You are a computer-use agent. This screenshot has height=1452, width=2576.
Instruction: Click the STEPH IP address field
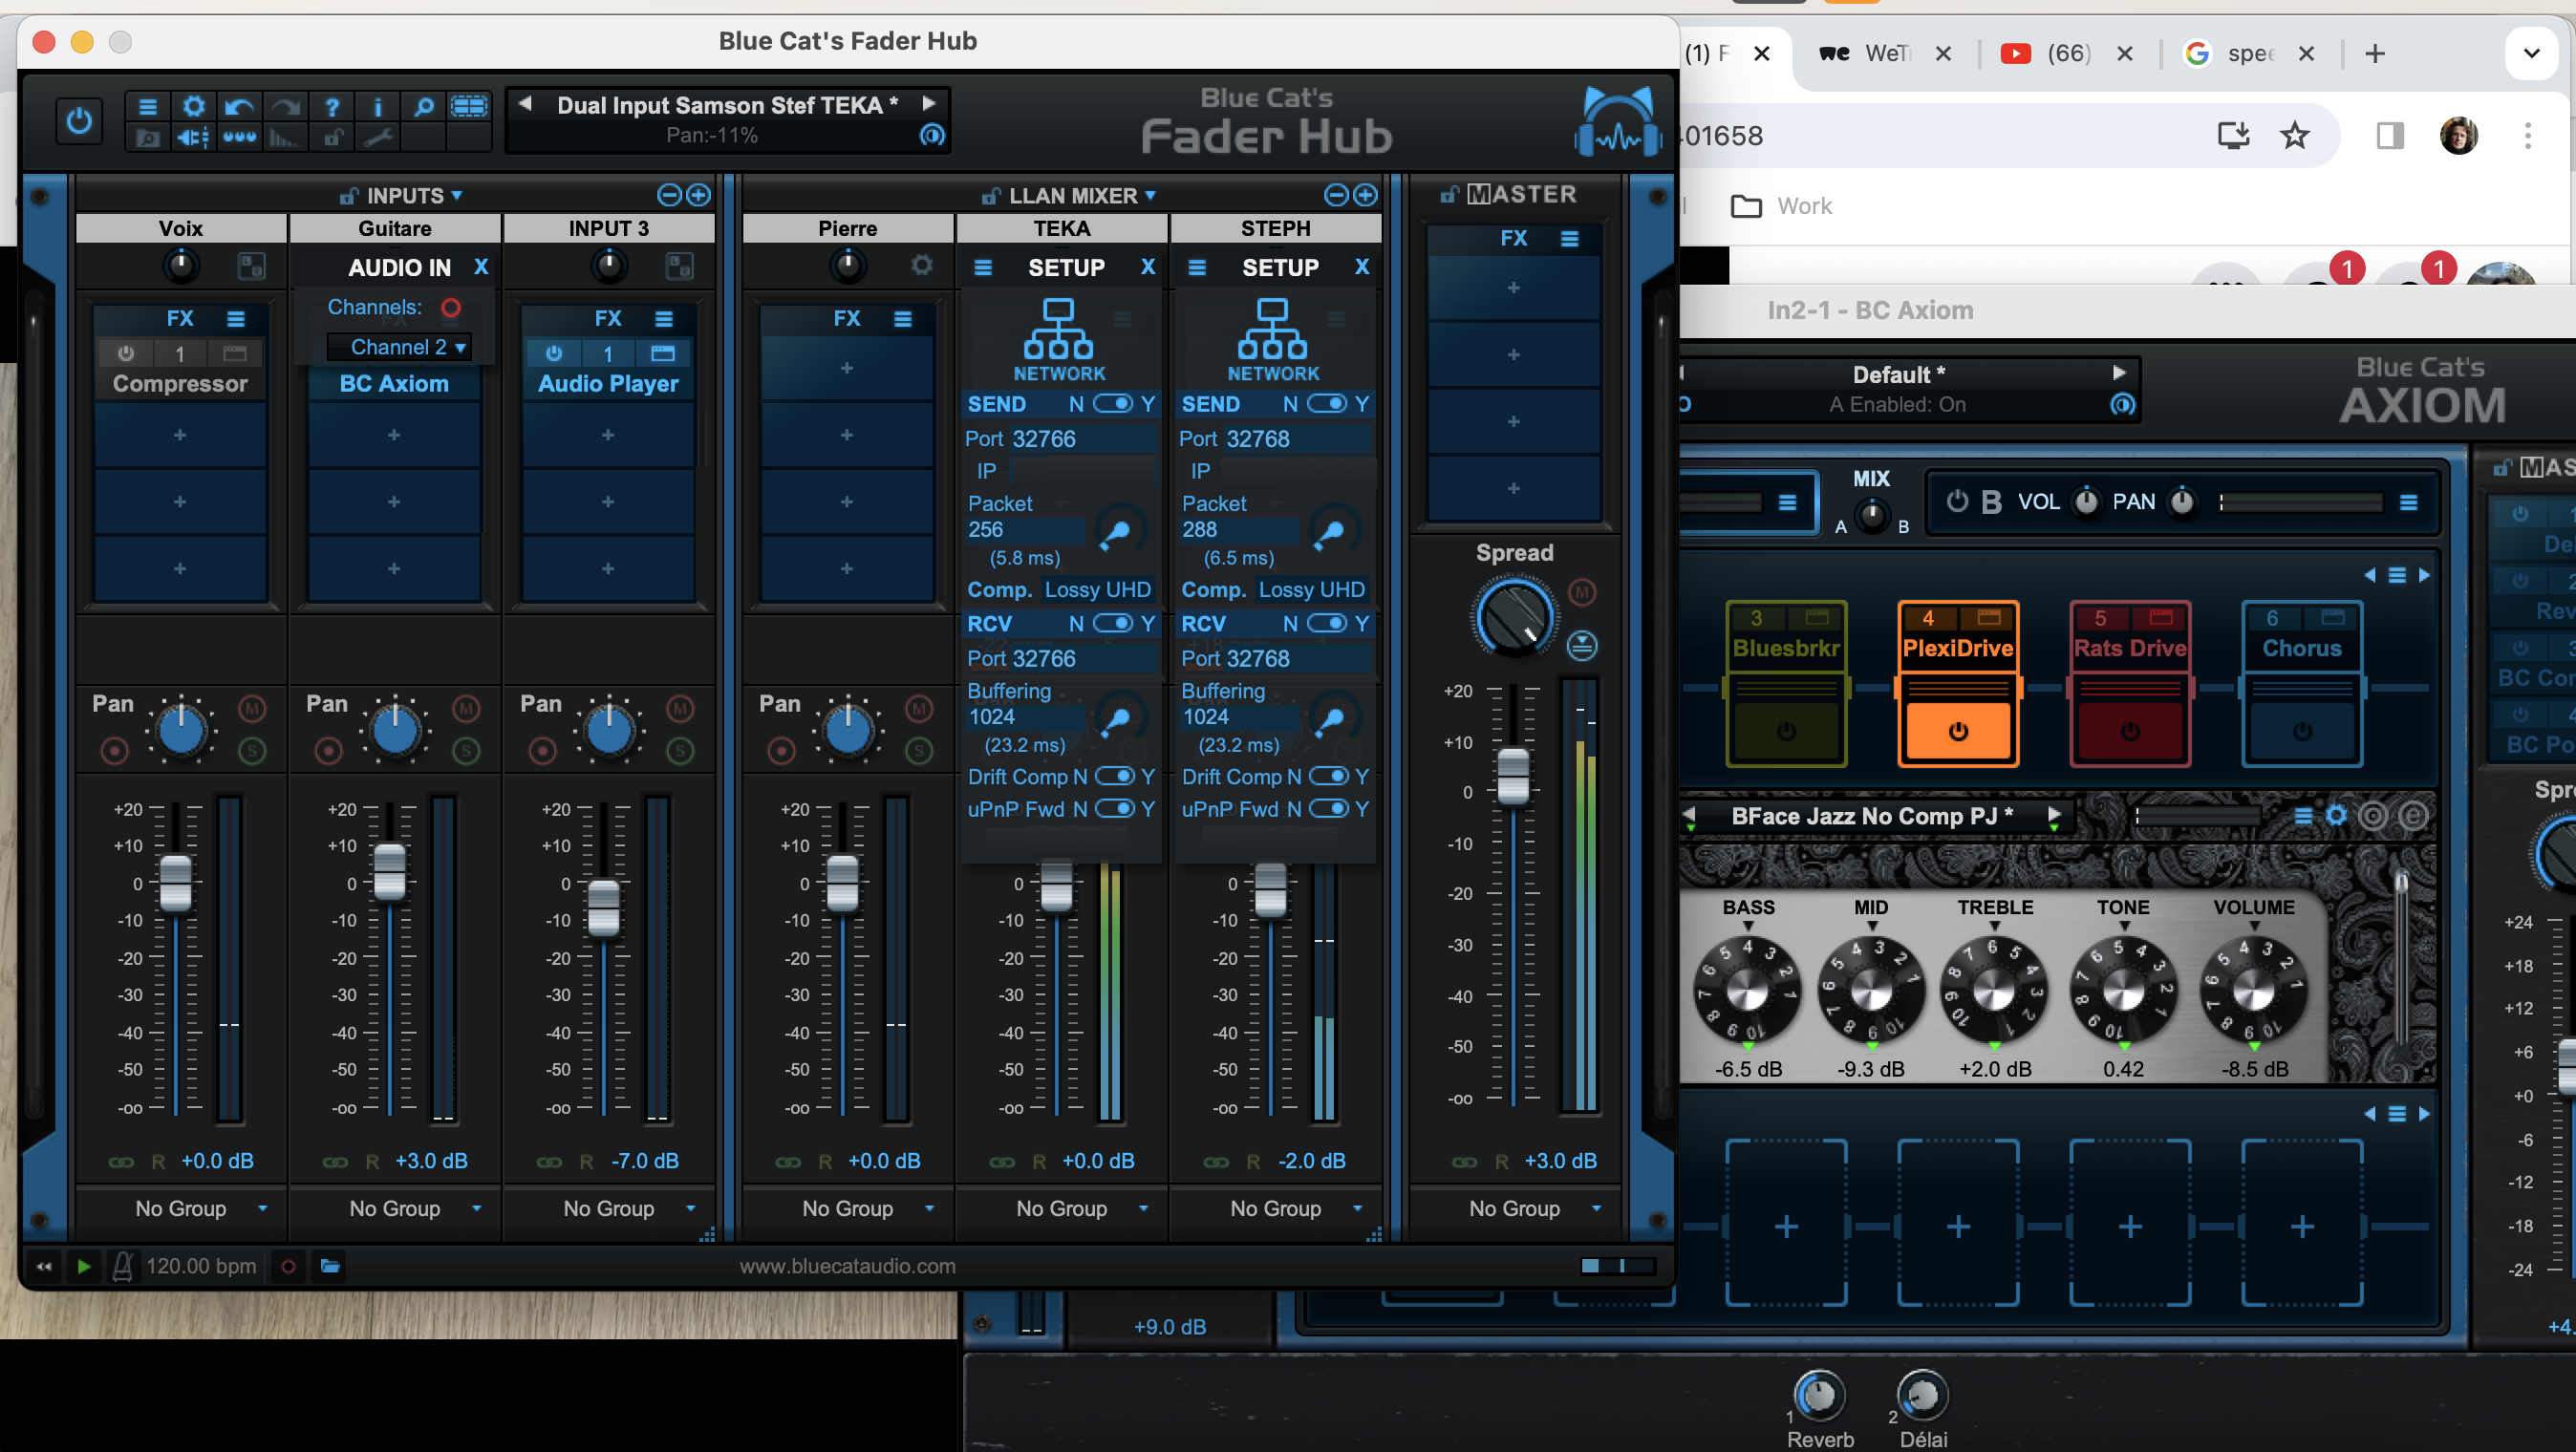click(1296, 471)
